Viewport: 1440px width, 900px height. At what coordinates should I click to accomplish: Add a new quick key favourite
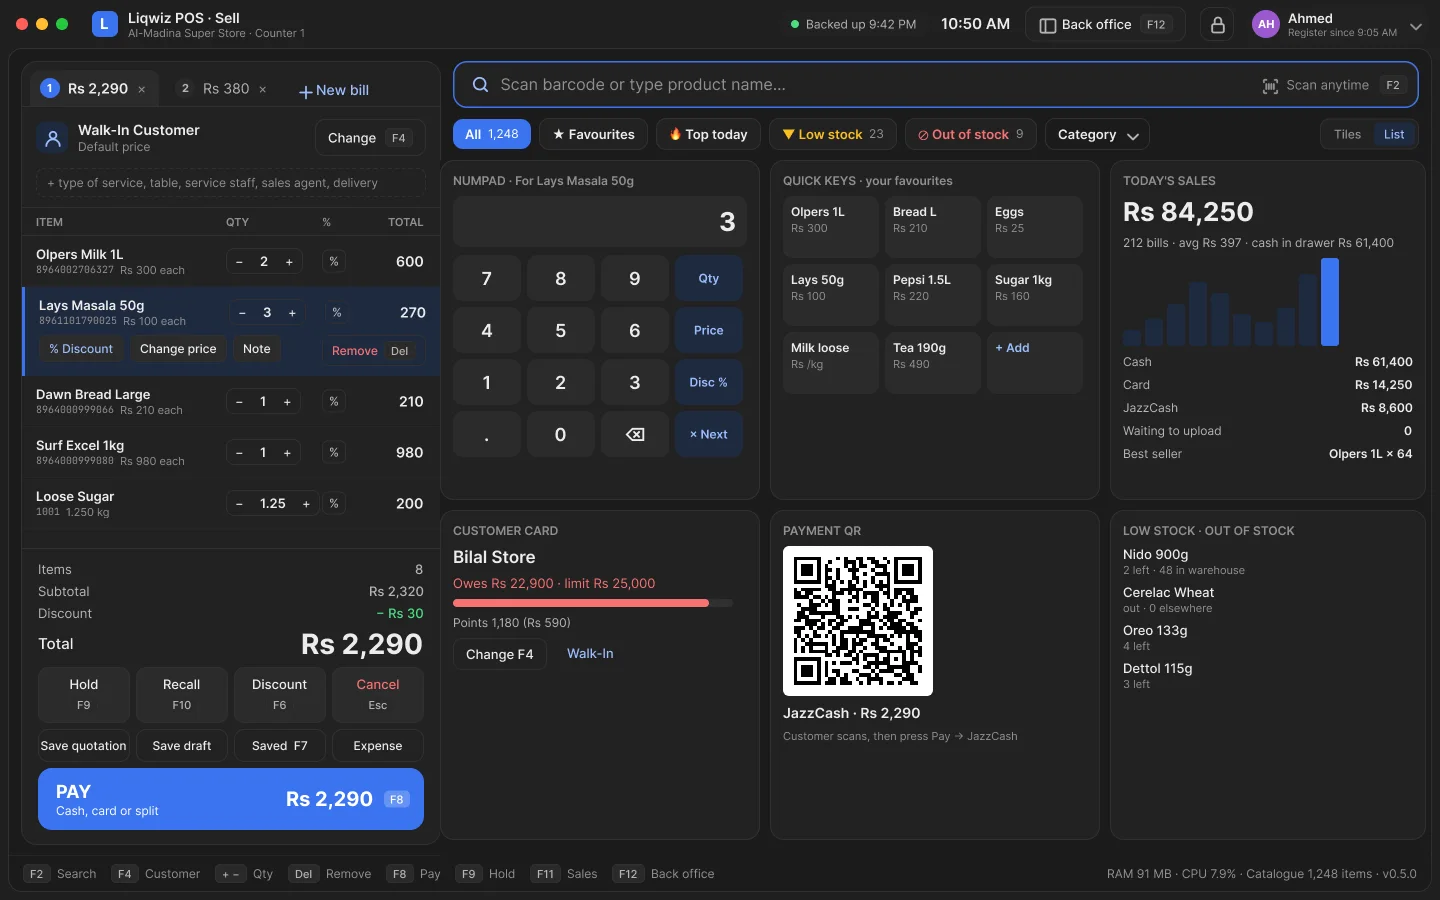pos(1034,363)
